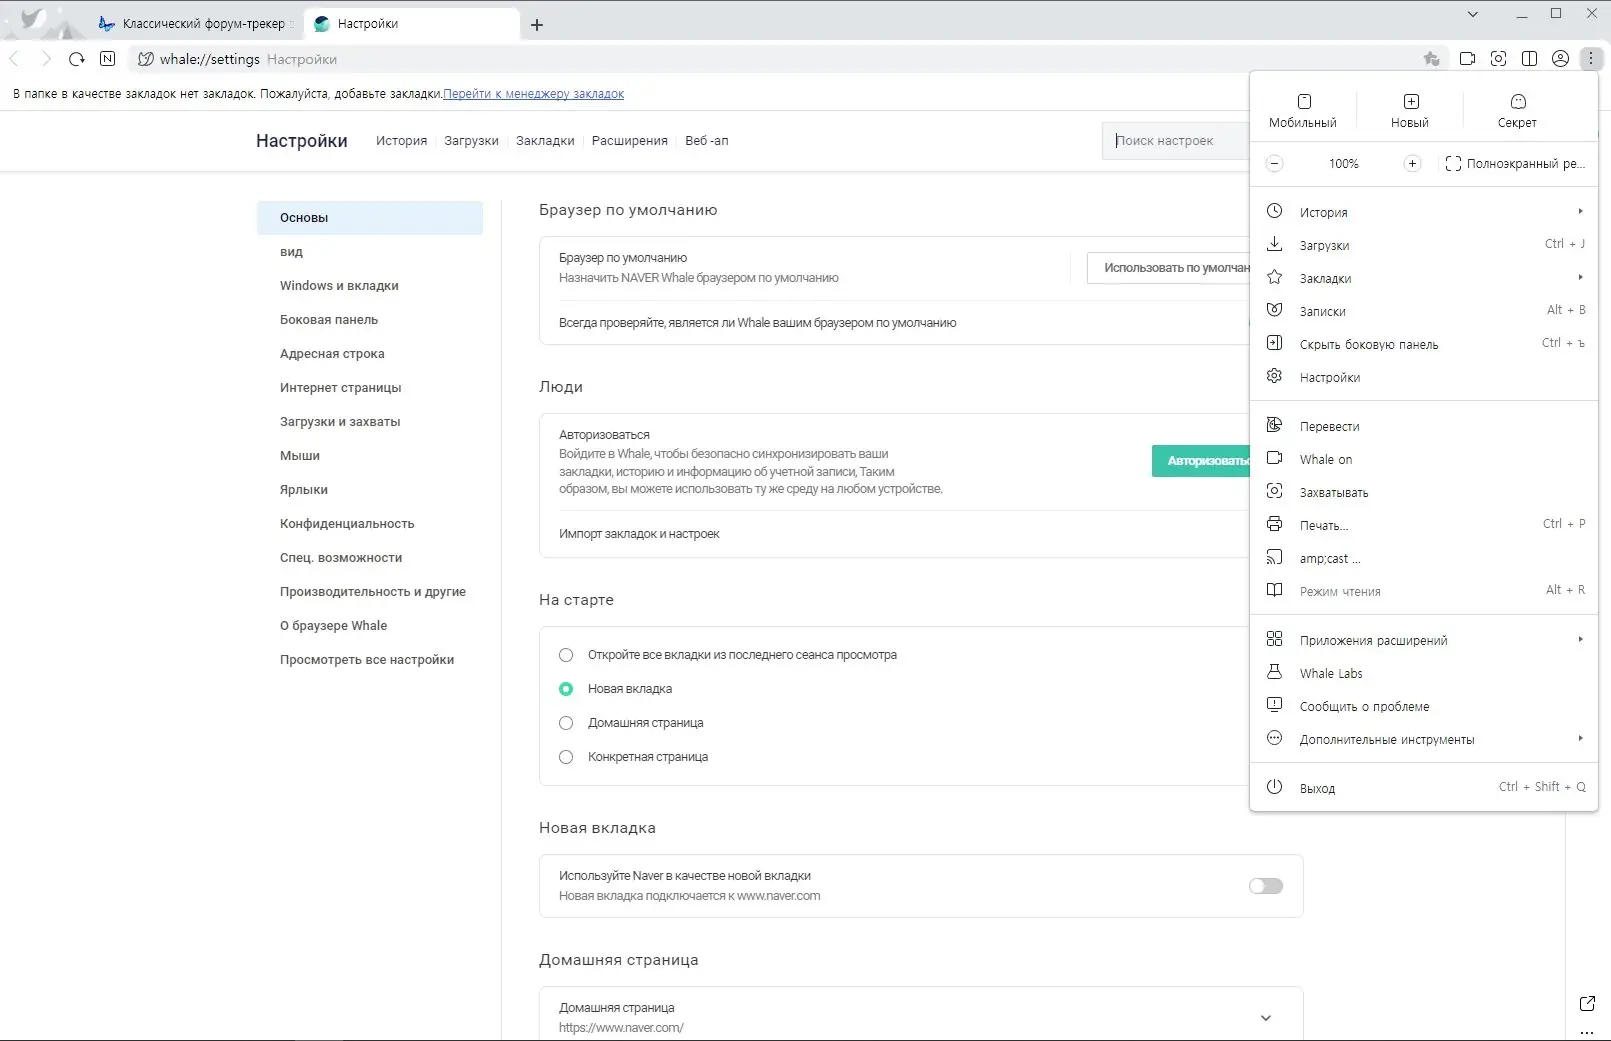This screenshot has width=1611, height=1041.
Task: Open the Naver home icon in toolbar
Action: 108,59
